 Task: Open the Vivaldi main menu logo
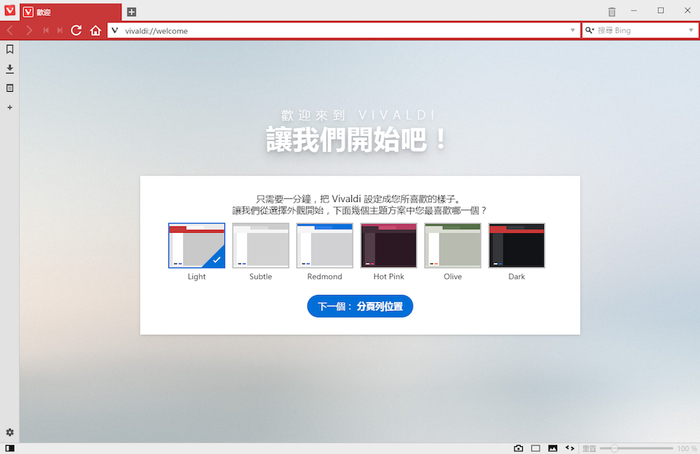pos(9,10)
